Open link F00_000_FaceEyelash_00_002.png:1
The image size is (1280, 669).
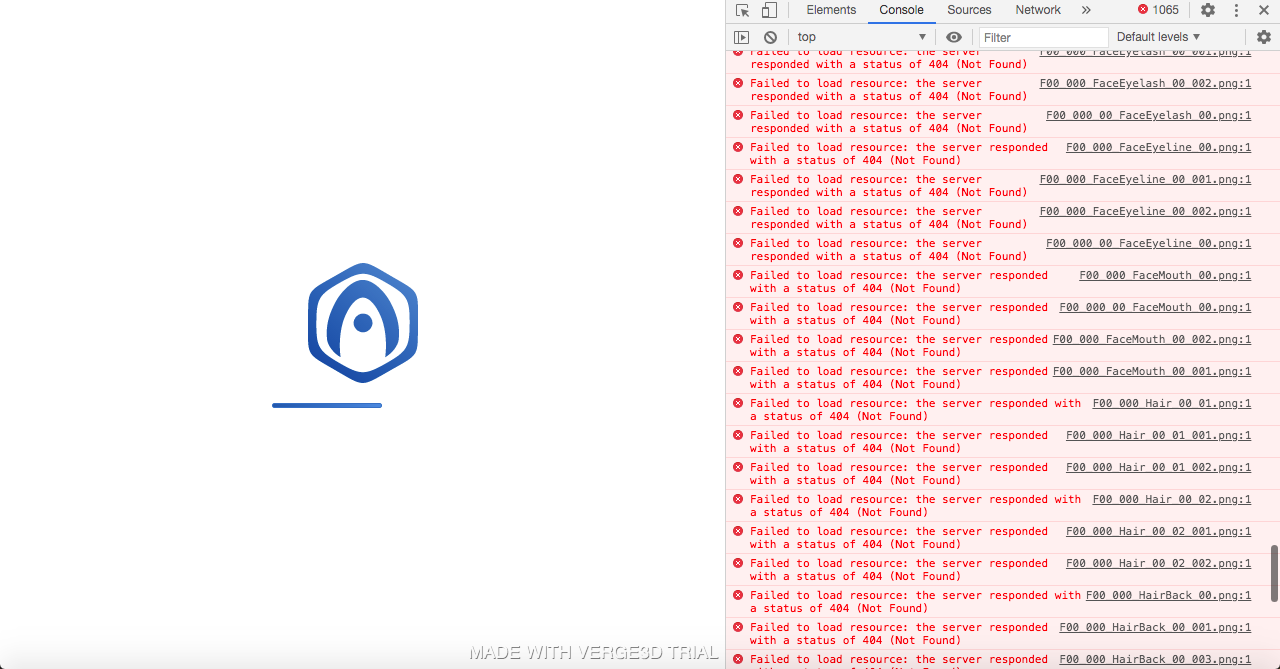(x=1145, y=83)
